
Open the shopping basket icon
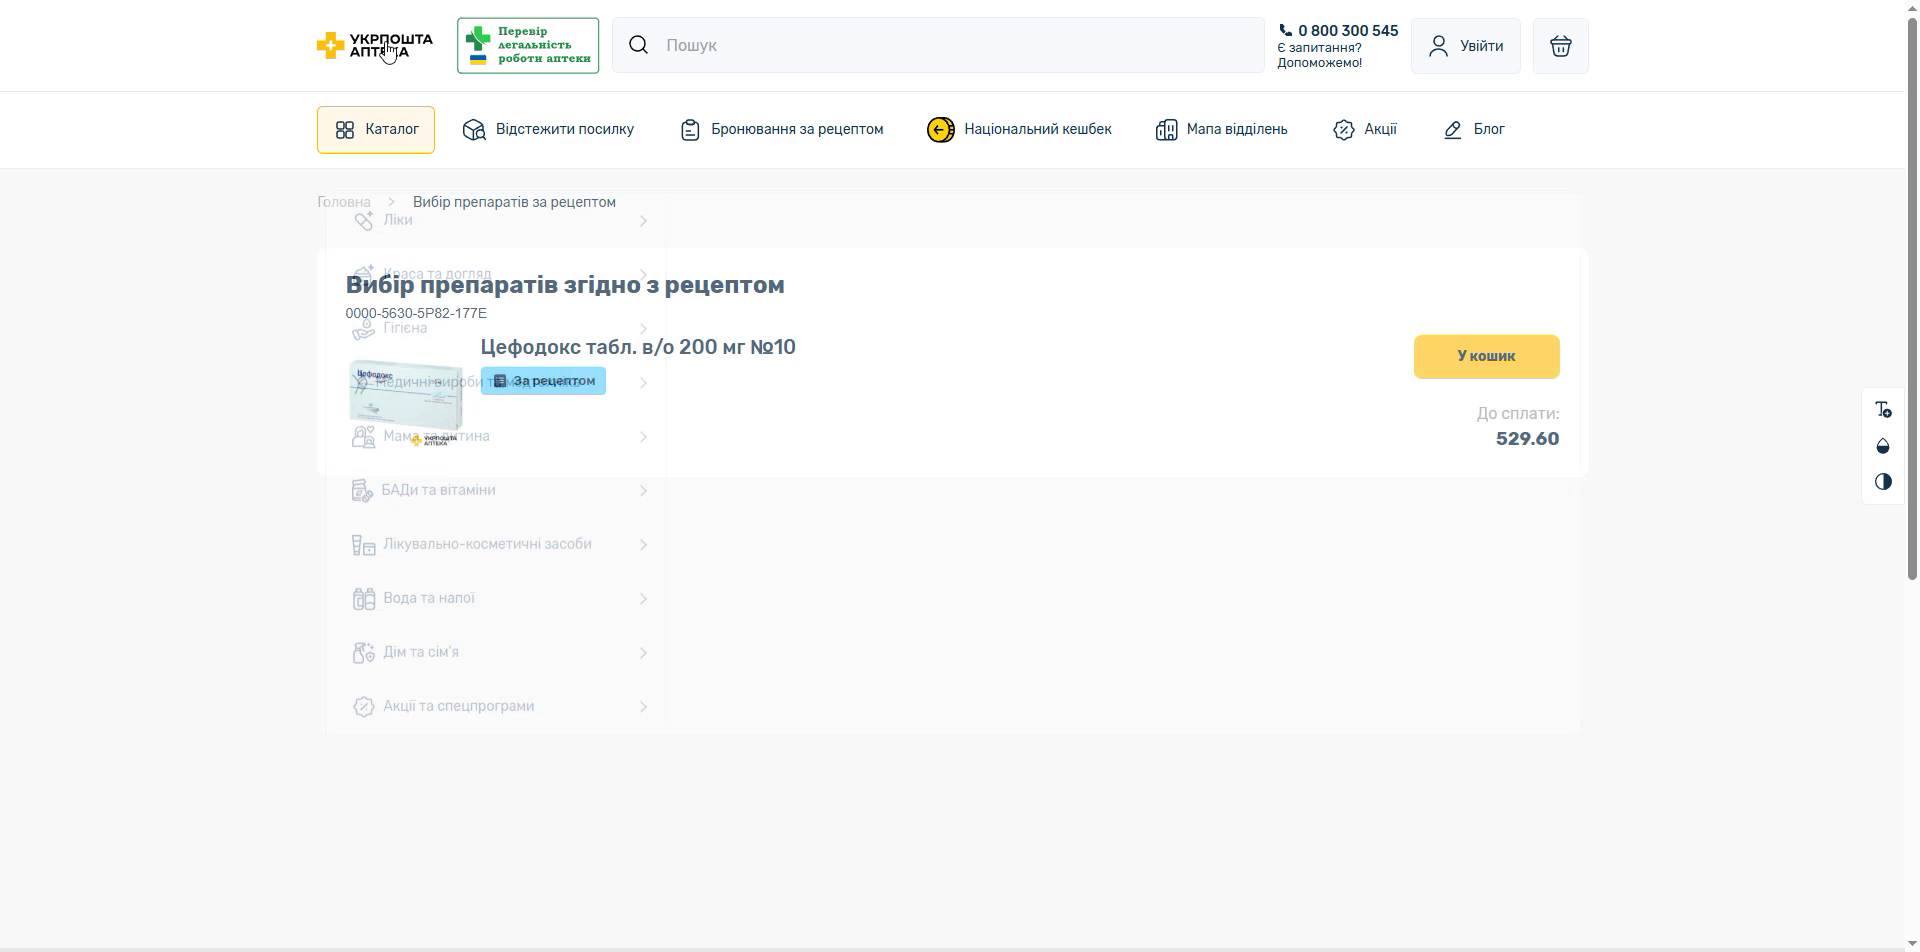(1560, 46)
